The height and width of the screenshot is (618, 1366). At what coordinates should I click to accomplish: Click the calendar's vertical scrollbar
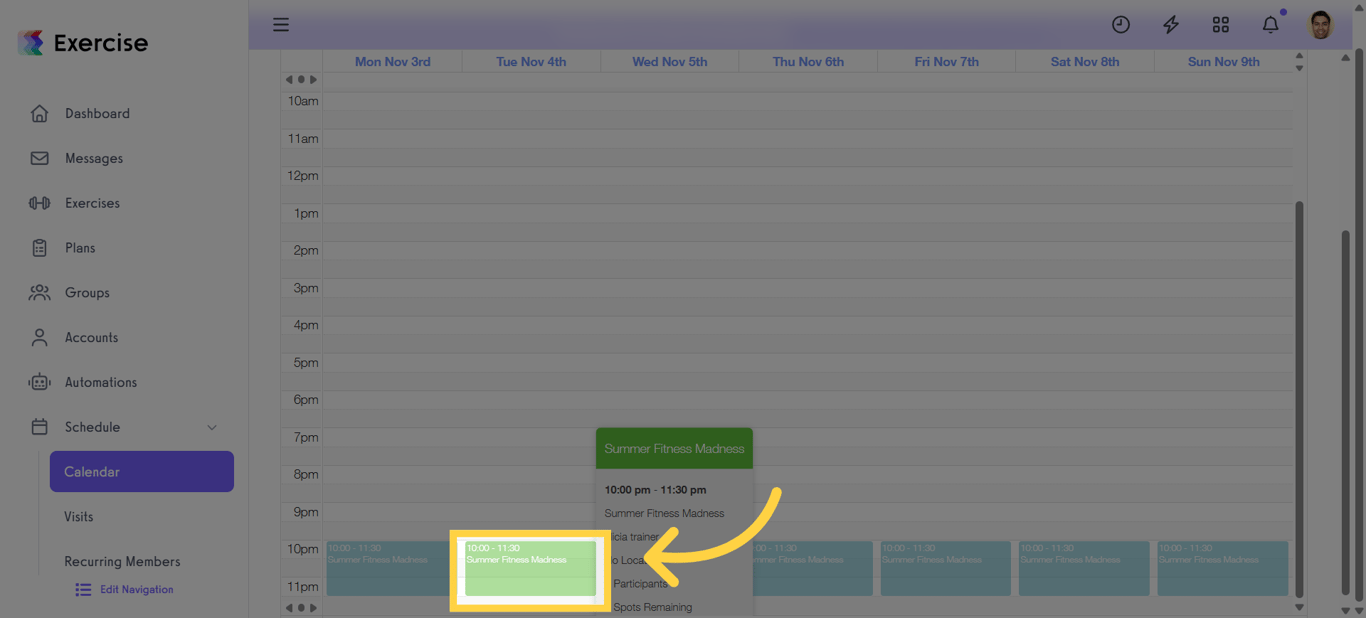pyautogui.click(x=1299, y=399)
